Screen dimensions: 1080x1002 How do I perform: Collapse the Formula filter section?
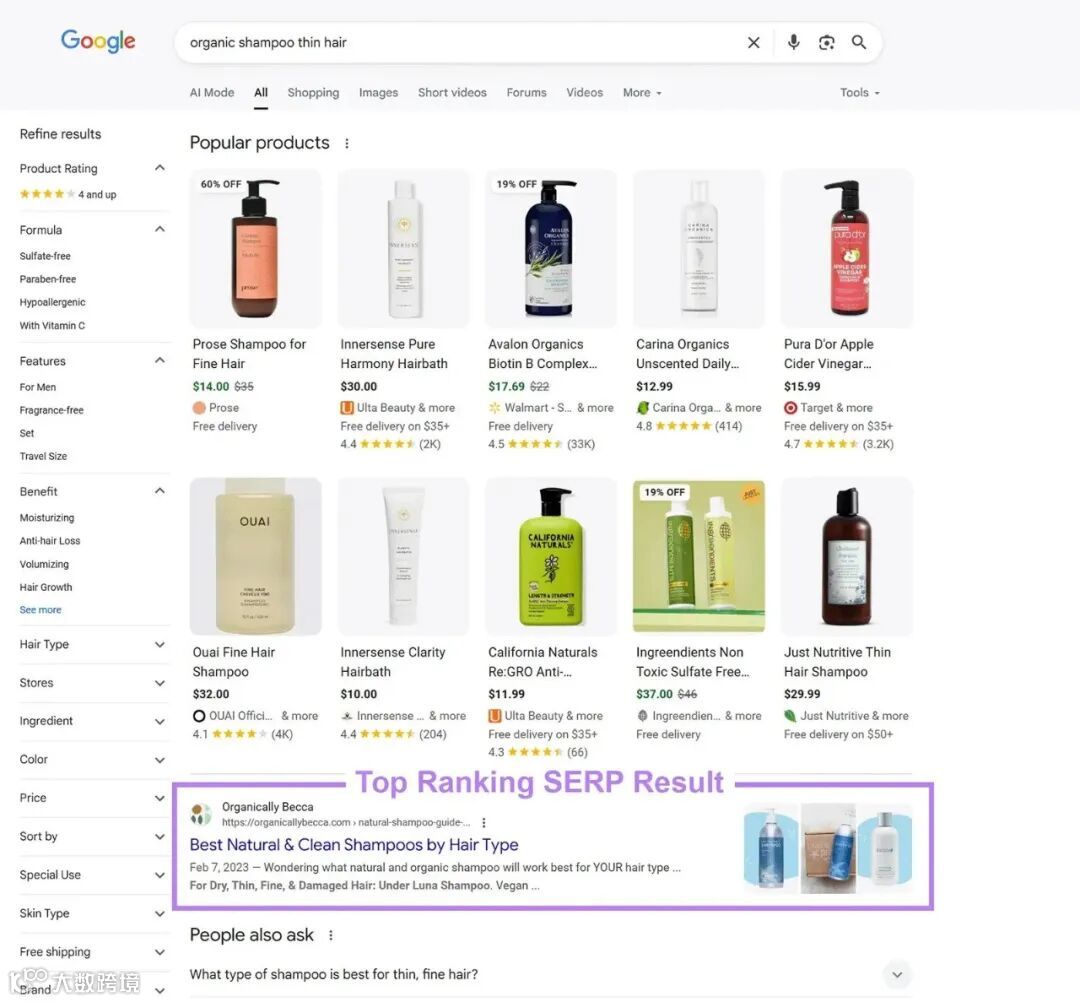pos(159,229)
